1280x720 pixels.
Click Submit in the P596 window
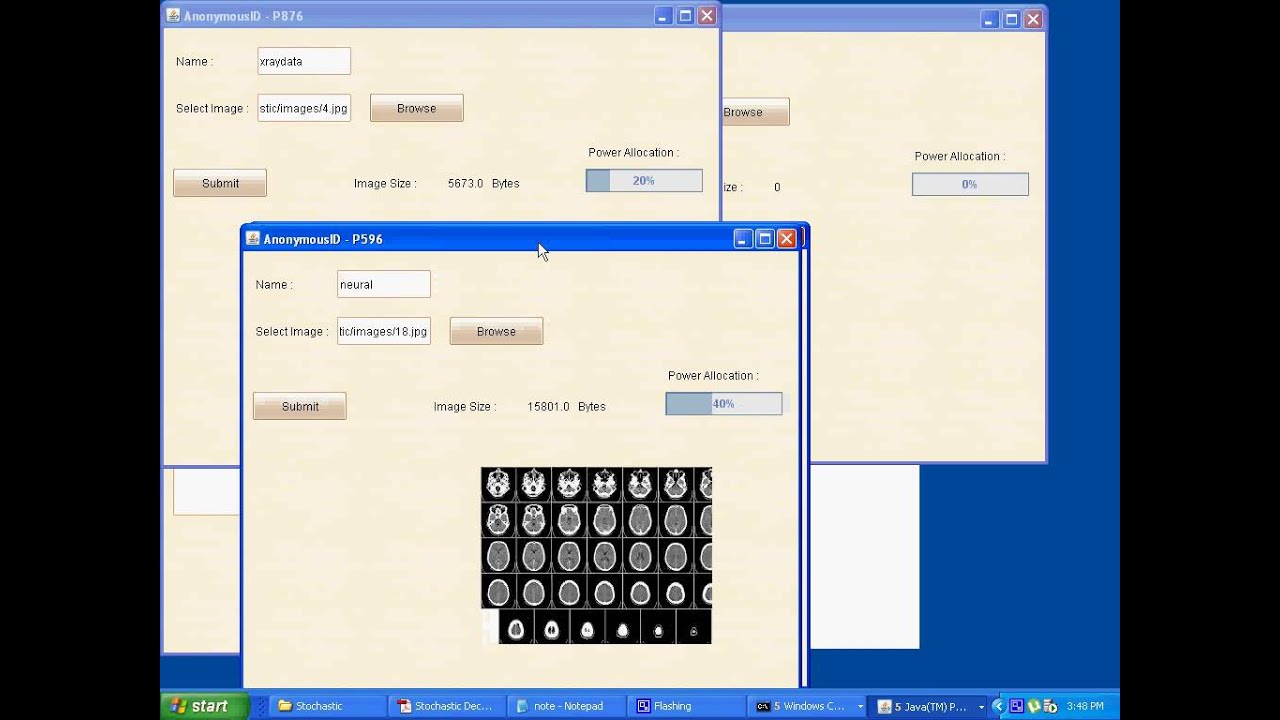pyautogui.click(x=300, y=406)
